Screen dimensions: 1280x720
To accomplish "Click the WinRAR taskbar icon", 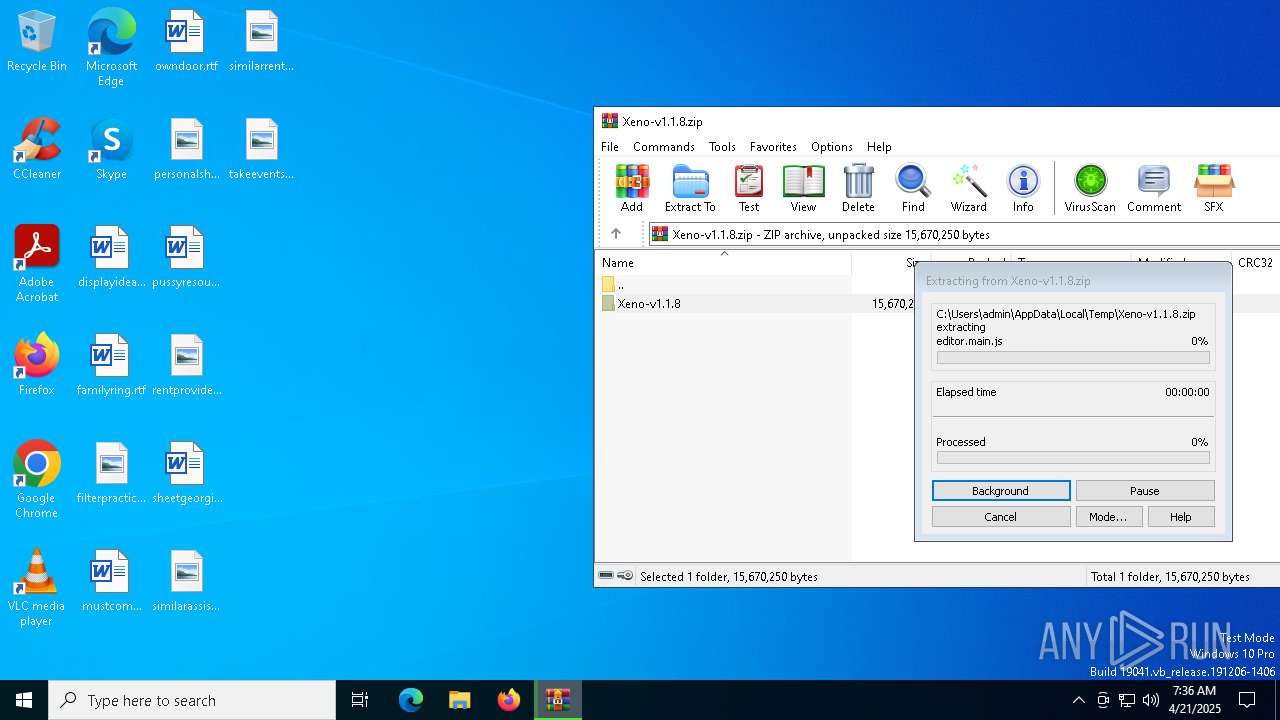I will click(557, 700).
